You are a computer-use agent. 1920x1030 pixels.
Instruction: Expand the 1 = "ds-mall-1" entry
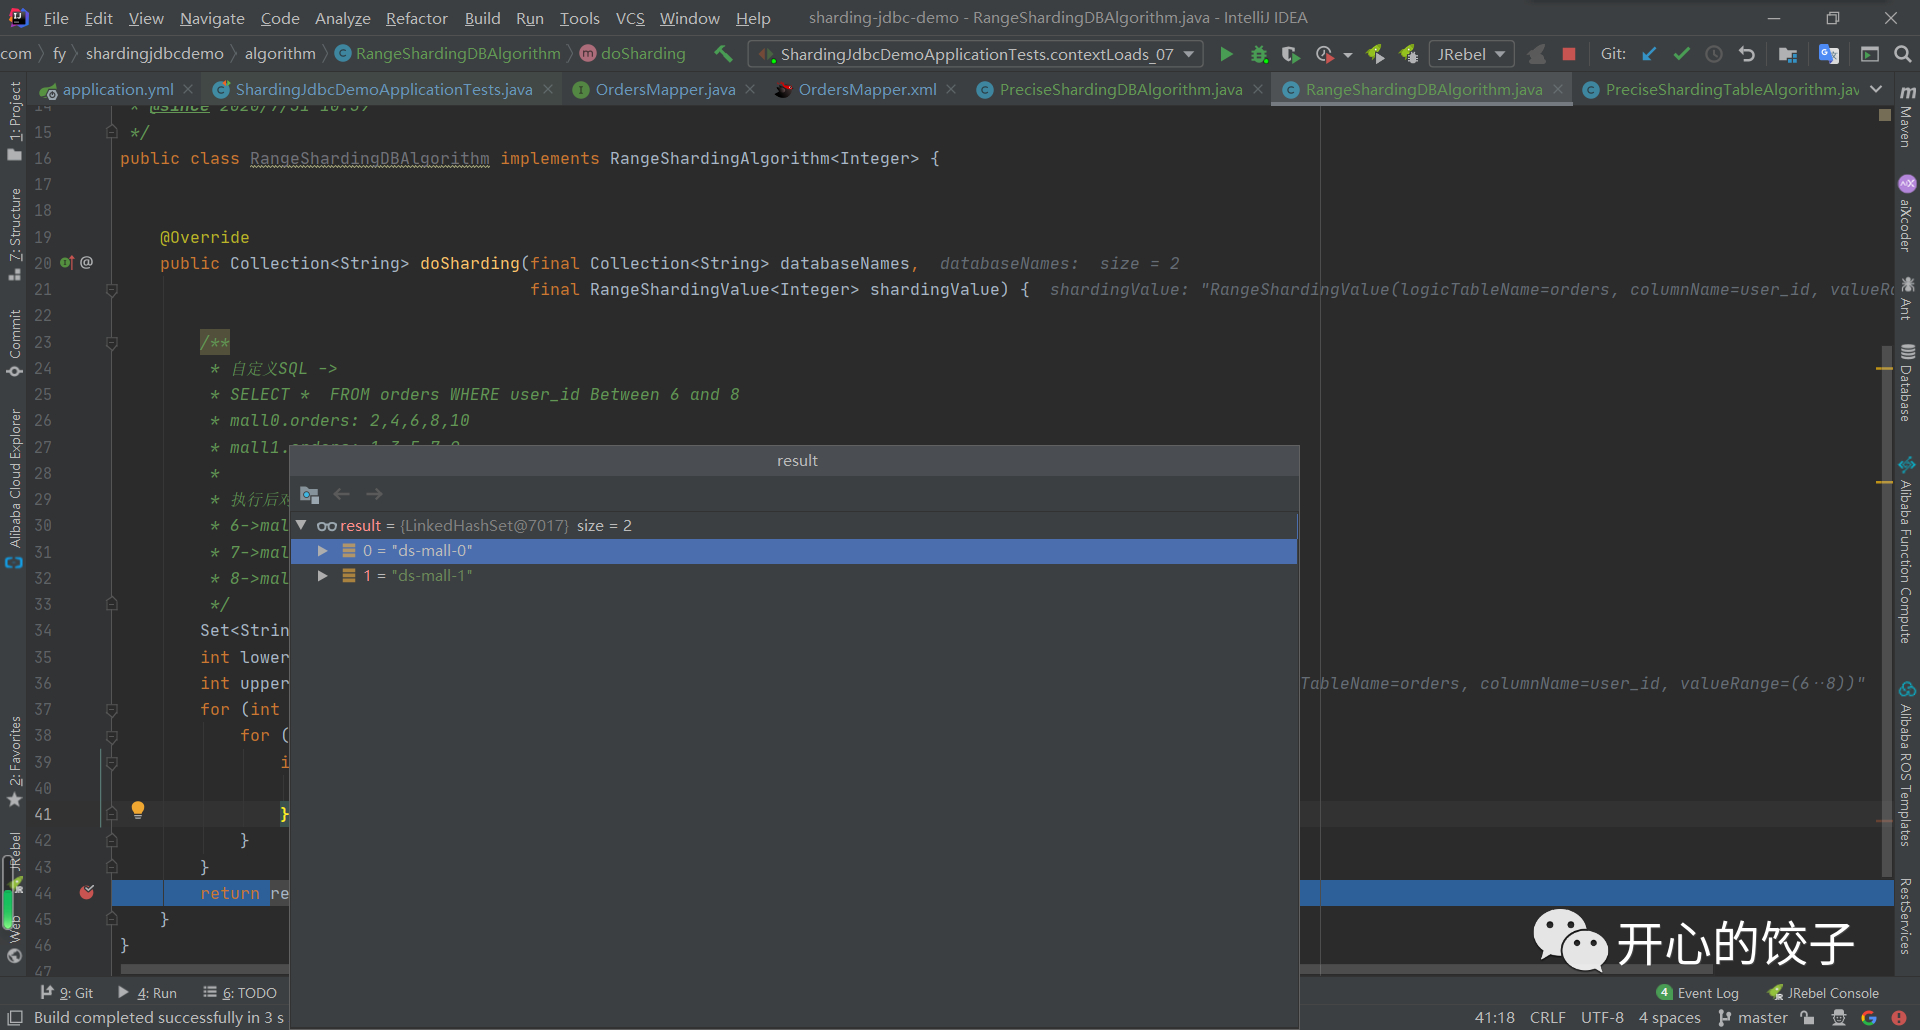coord(322,576)
